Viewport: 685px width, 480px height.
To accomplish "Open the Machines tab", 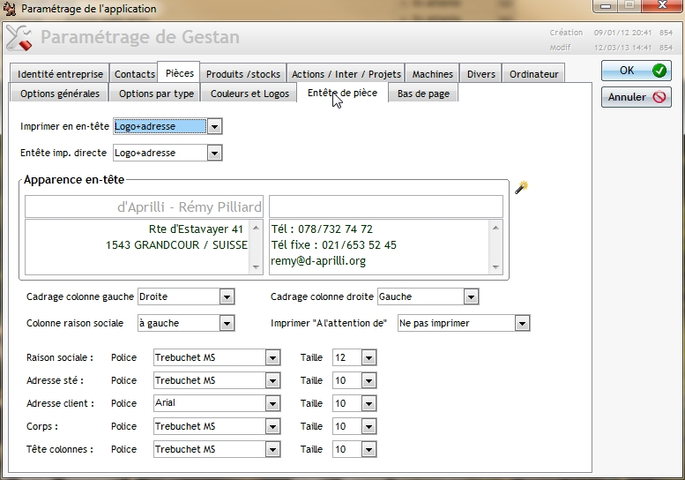I will point(433,74).
